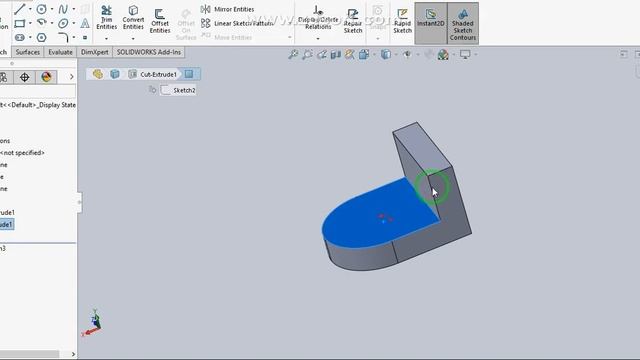This screenshot has height=360, width=640.
Task: Switch to the DimXpert tab
Action: pyautogui.click(x=95, y=52)
